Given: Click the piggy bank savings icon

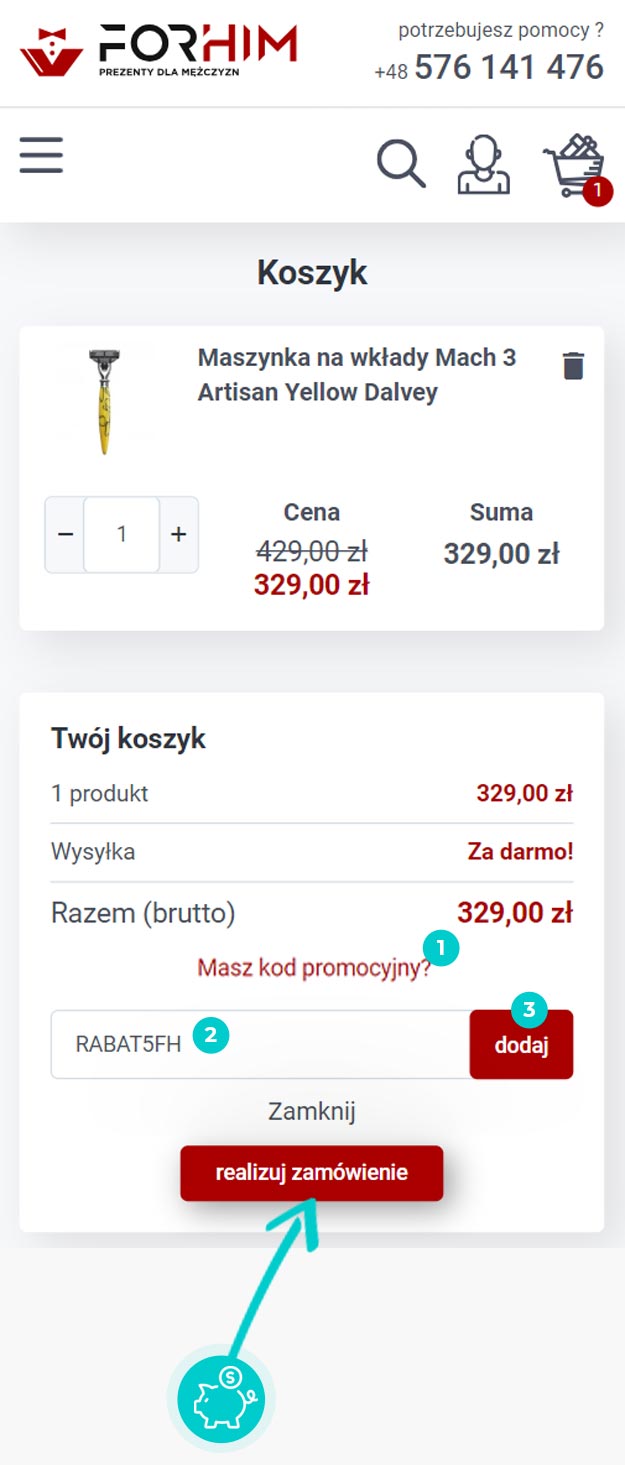Looking at the screenshot, I should point(220,1398).
